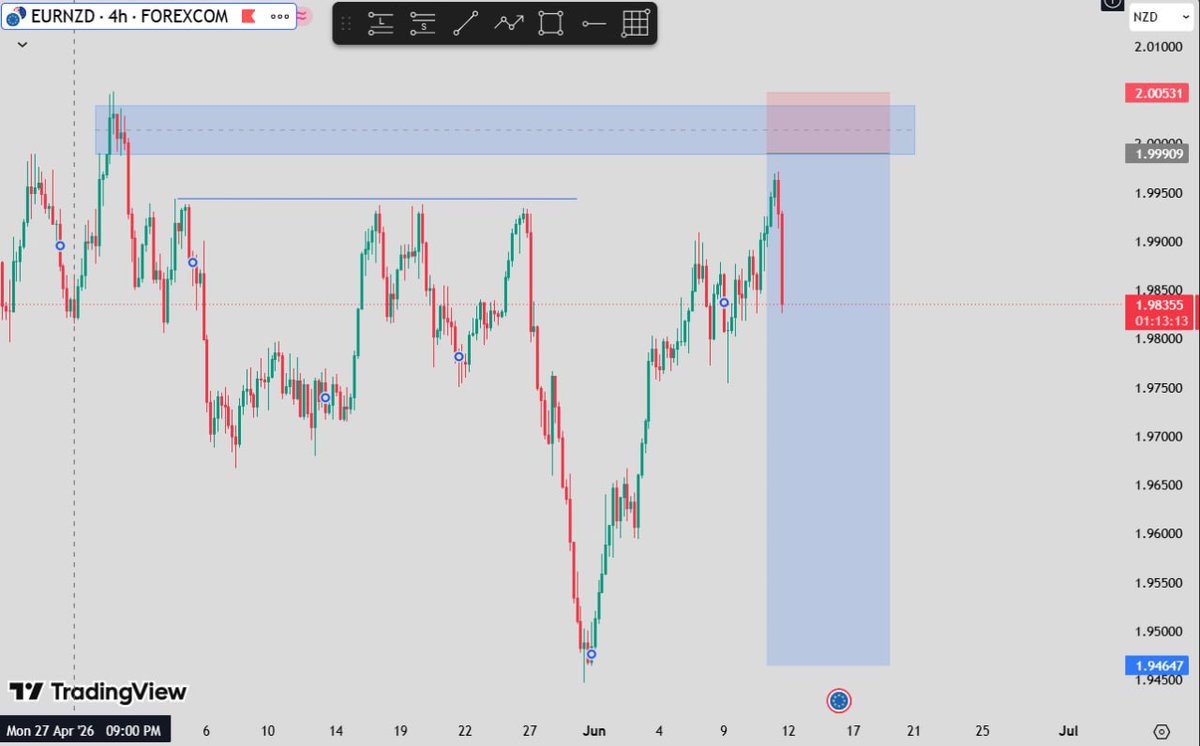Click the TradingView logo
The width and height of the screenshot is (1200, 746).
98,691
